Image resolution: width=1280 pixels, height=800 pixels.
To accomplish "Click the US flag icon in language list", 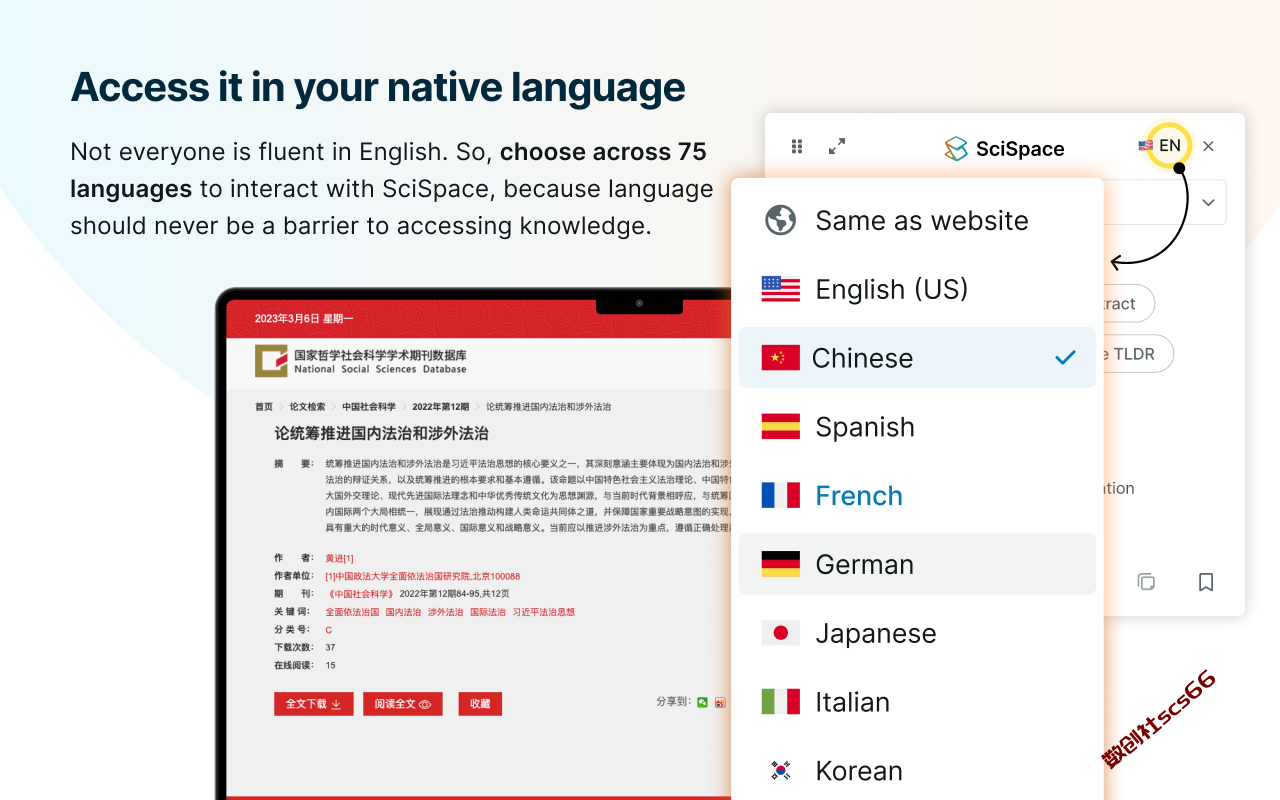I will coord(780,289).
